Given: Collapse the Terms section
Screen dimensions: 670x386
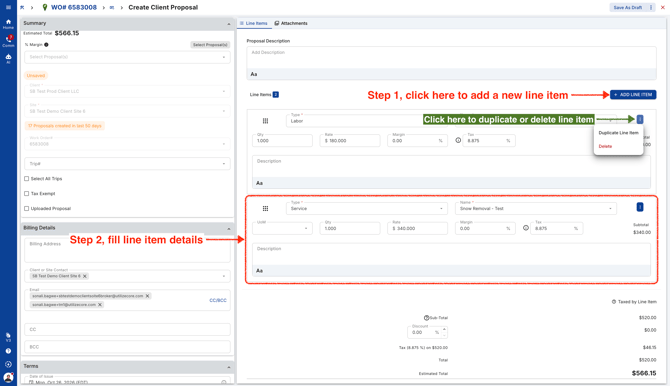Looking at the screenshot, I should pos(229,367).
